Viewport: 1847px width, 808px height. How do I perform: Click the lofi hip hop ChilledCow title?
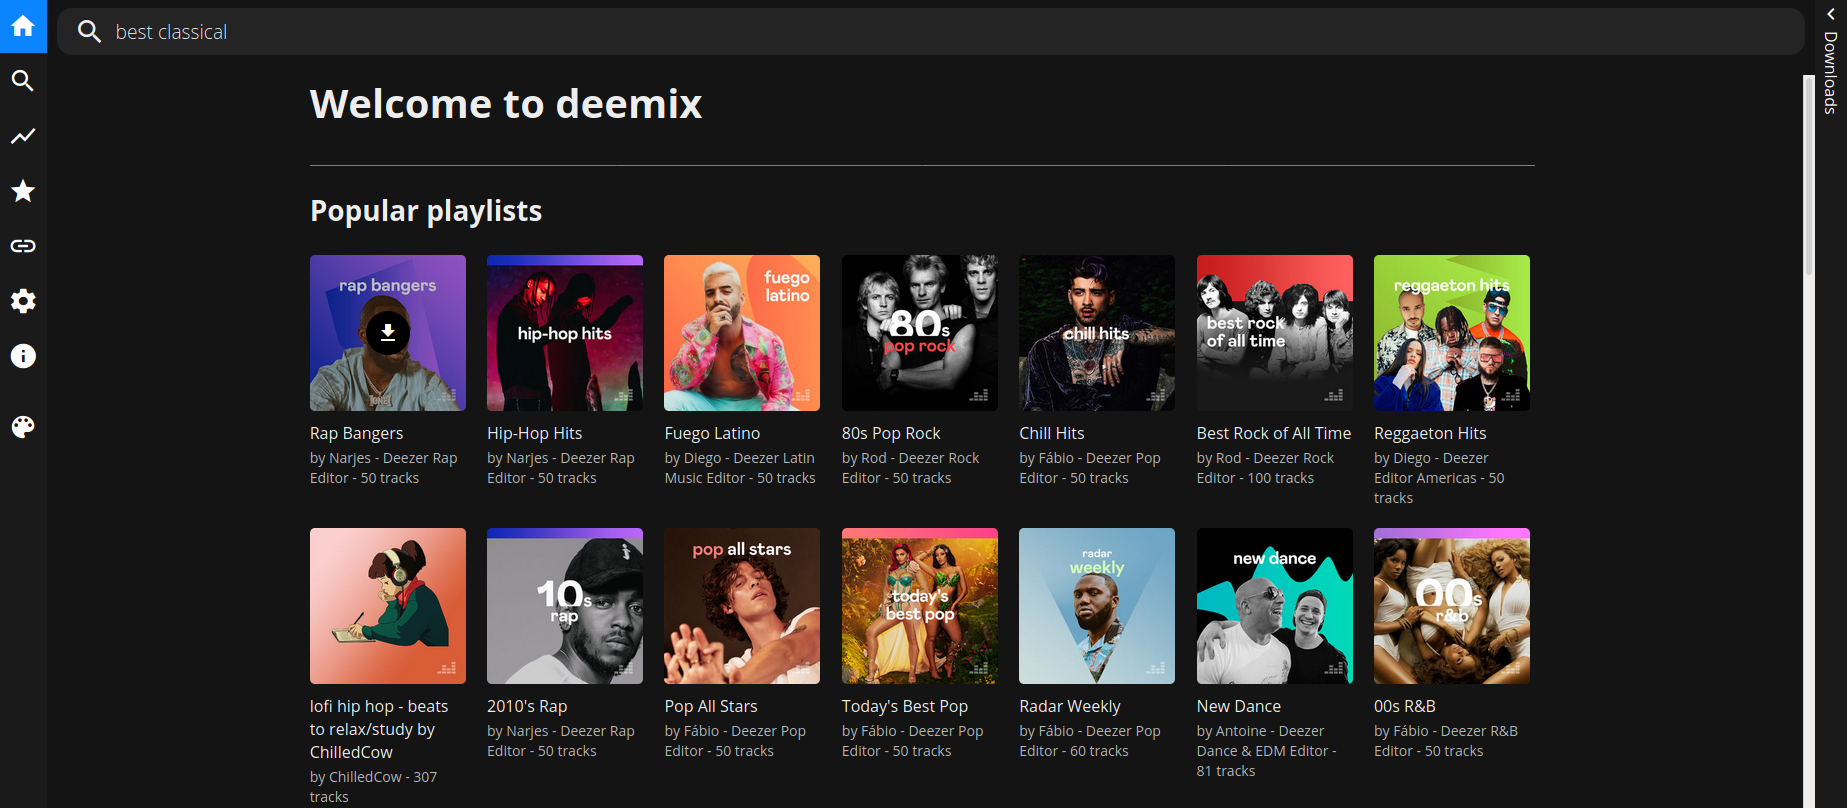point(379,729)
